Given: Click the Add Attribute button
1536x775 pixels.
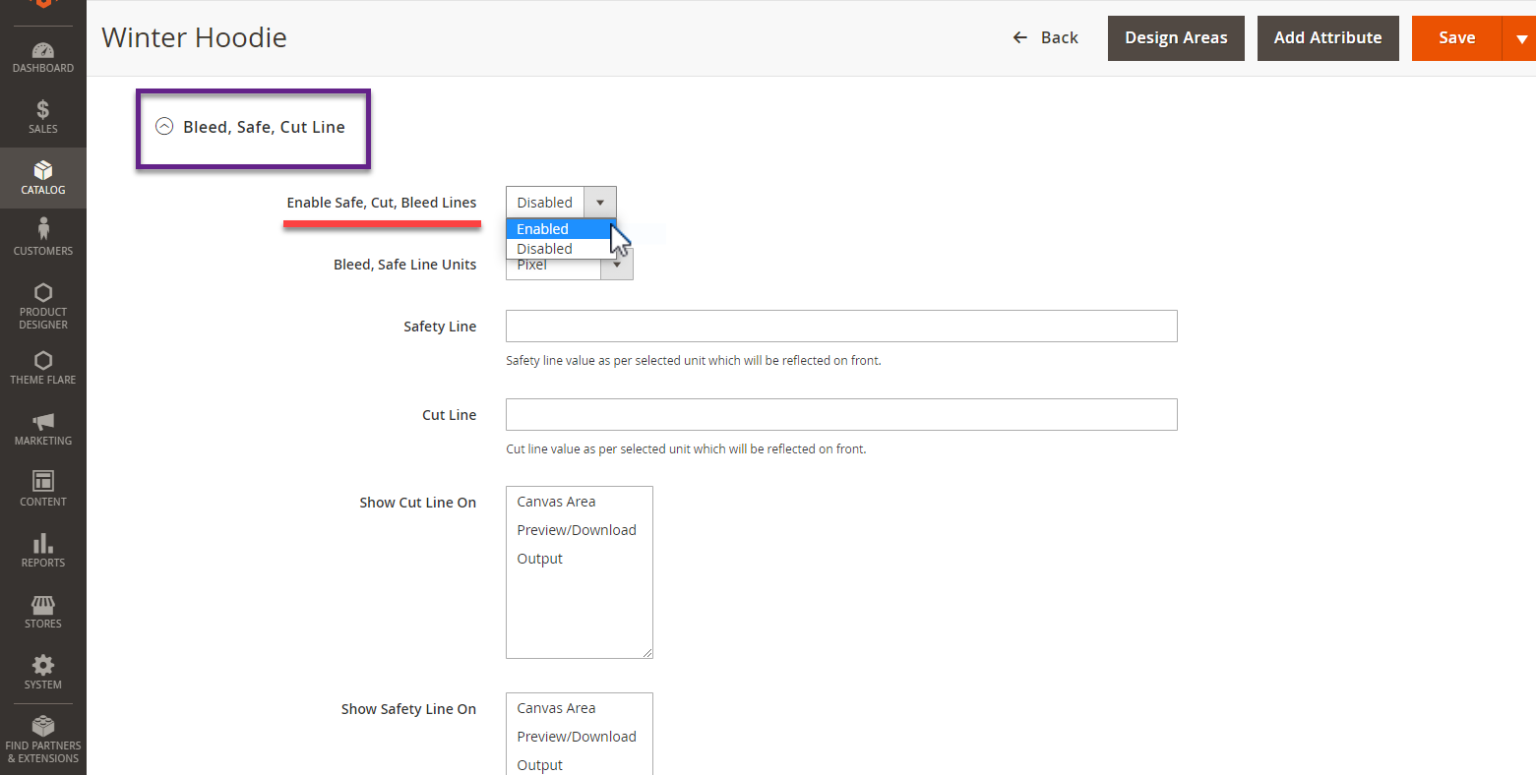Looking at the screenshot, I should coord(1327,38).
